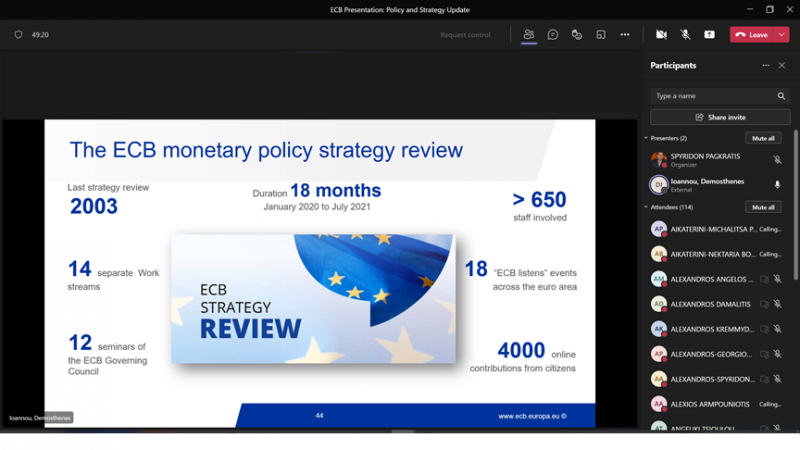Select SPYRIDON PAGKRATIS avatar
Screen dimensions: 800x450
(659, 160)
